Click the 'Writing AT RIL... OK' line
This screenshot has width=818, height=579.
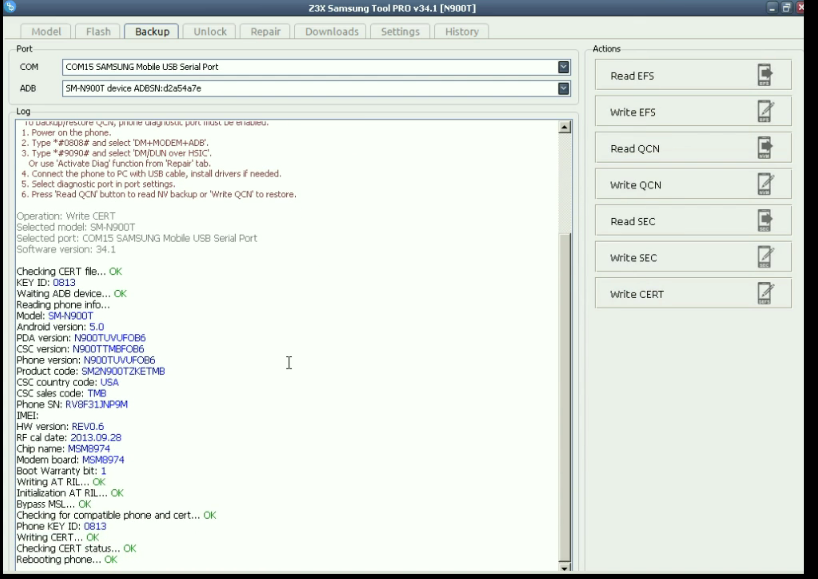click(61, 482)
